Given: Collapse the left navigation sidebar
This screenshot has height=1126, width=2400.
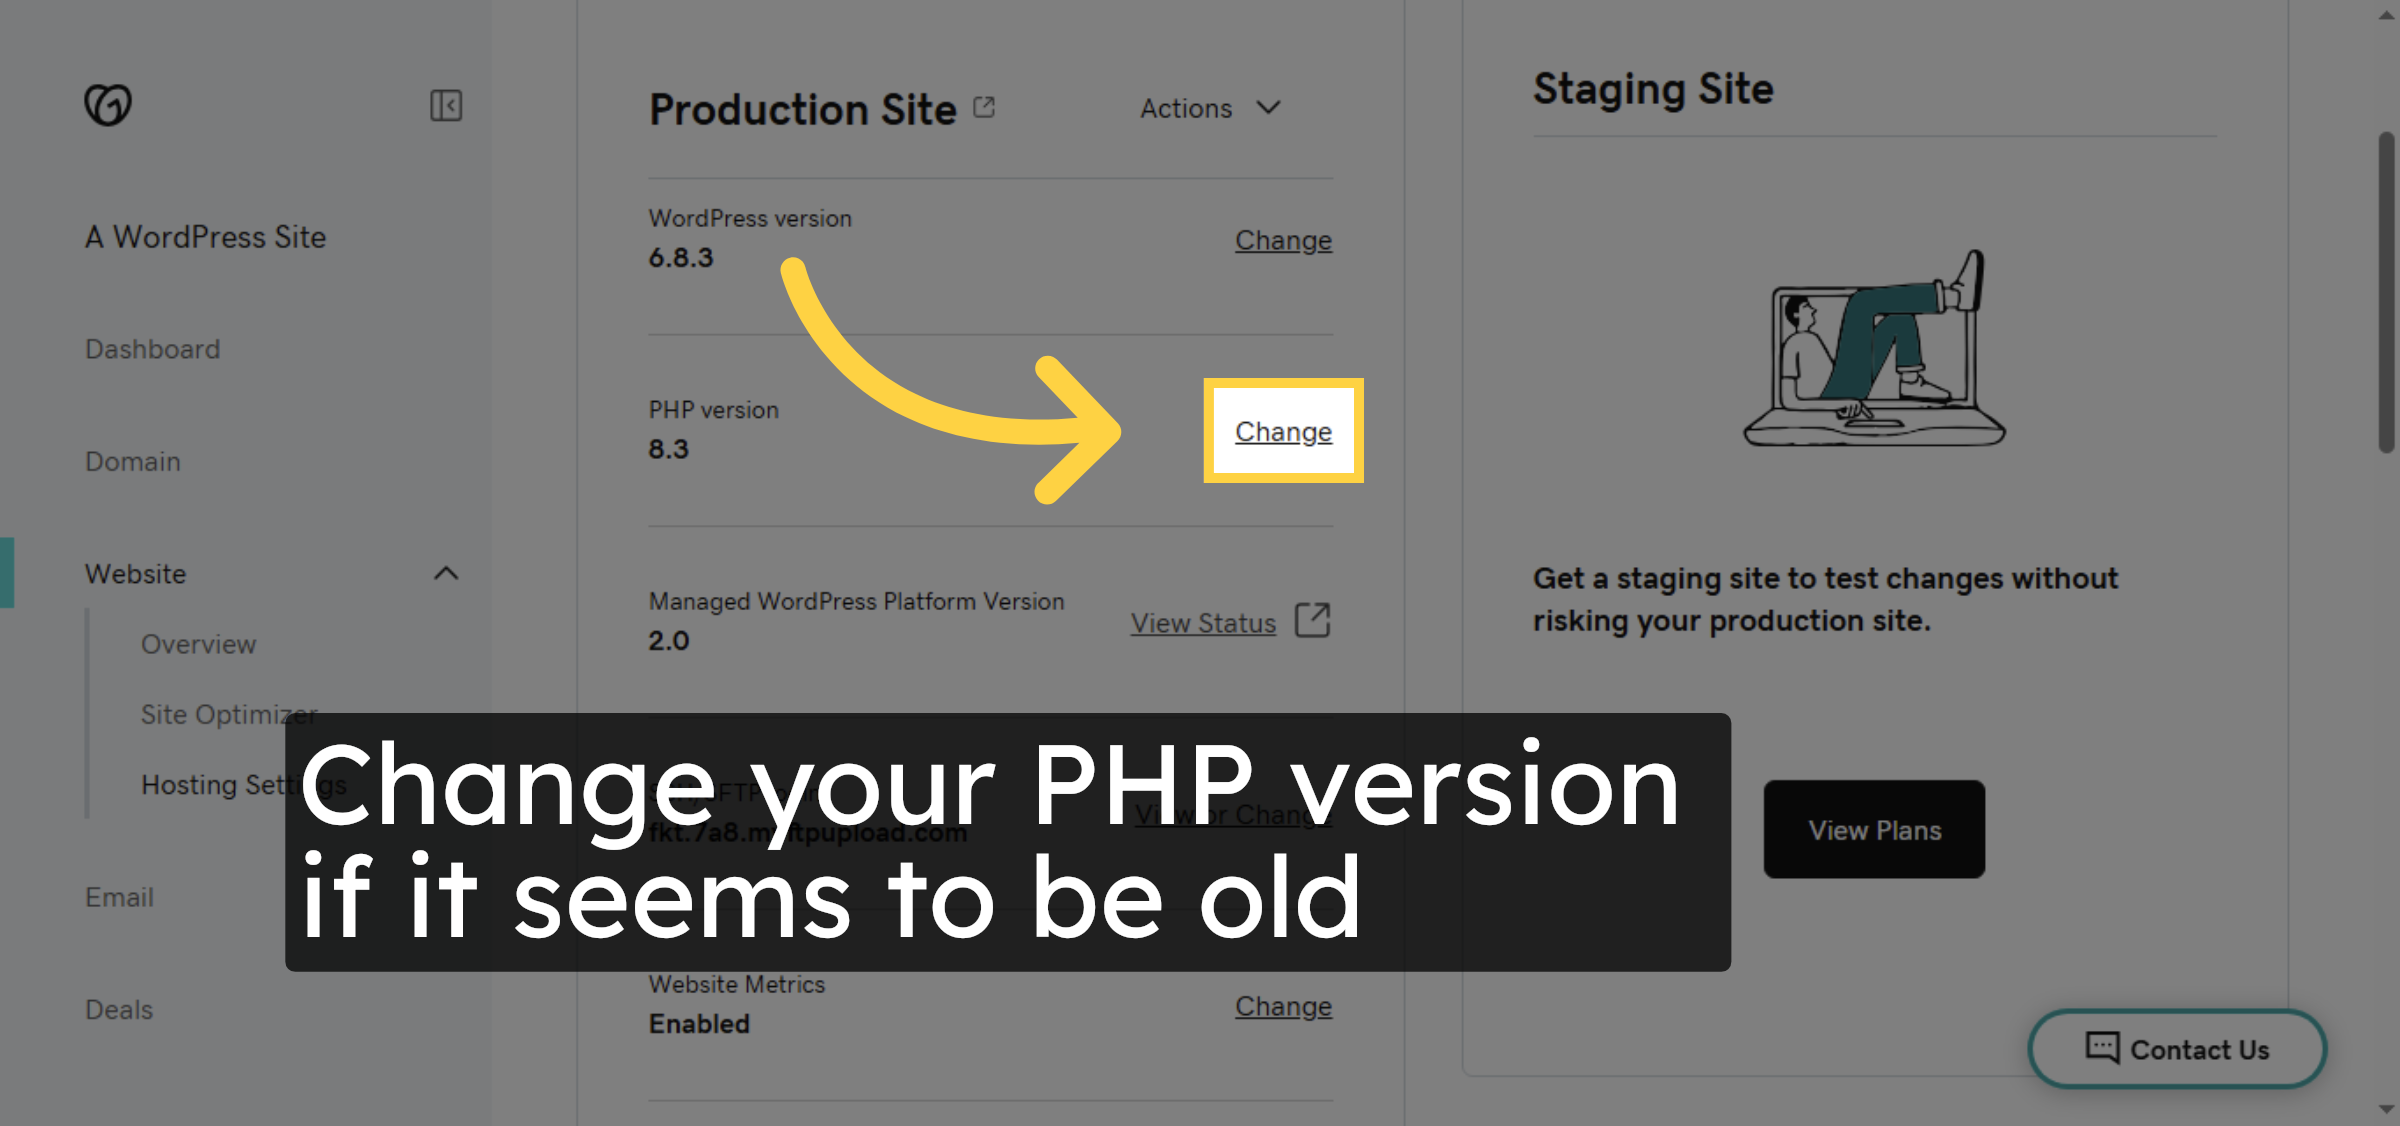Looking at the screenshot, I should coord(447,105).
